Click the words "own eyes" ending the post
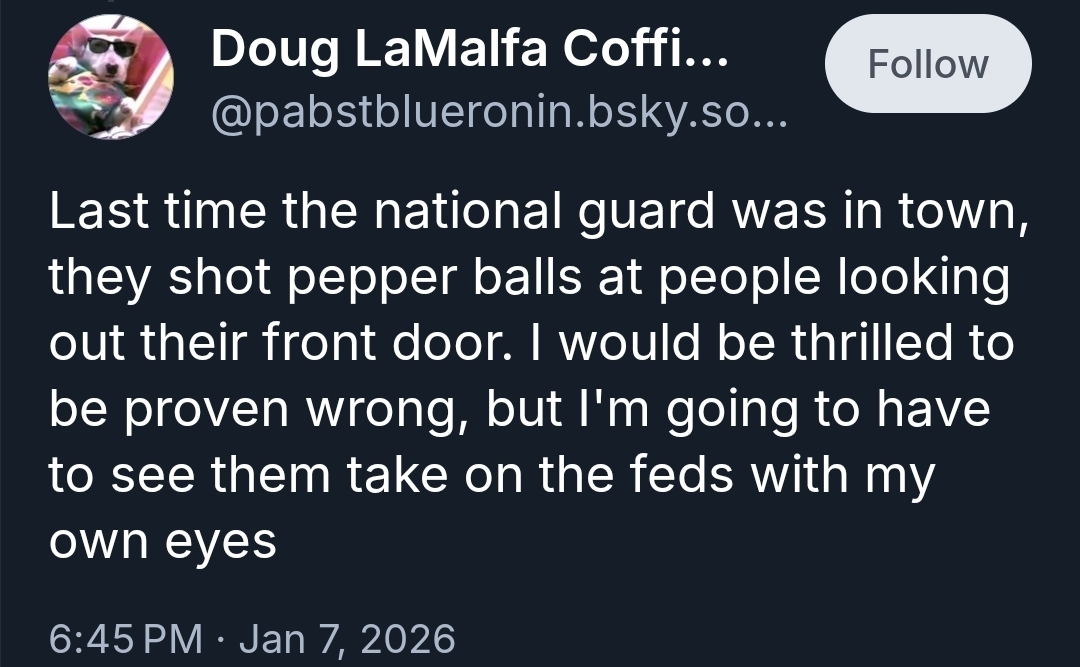 pyautogui.click(x=162, y=543)
